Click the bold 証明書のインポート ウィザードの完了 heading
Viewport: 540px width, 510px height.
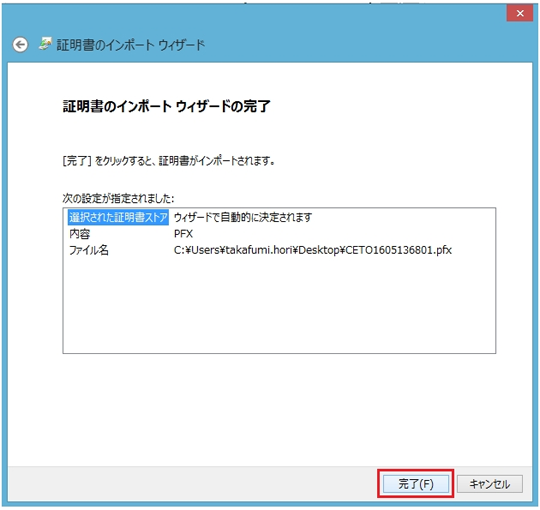point(167,106)
